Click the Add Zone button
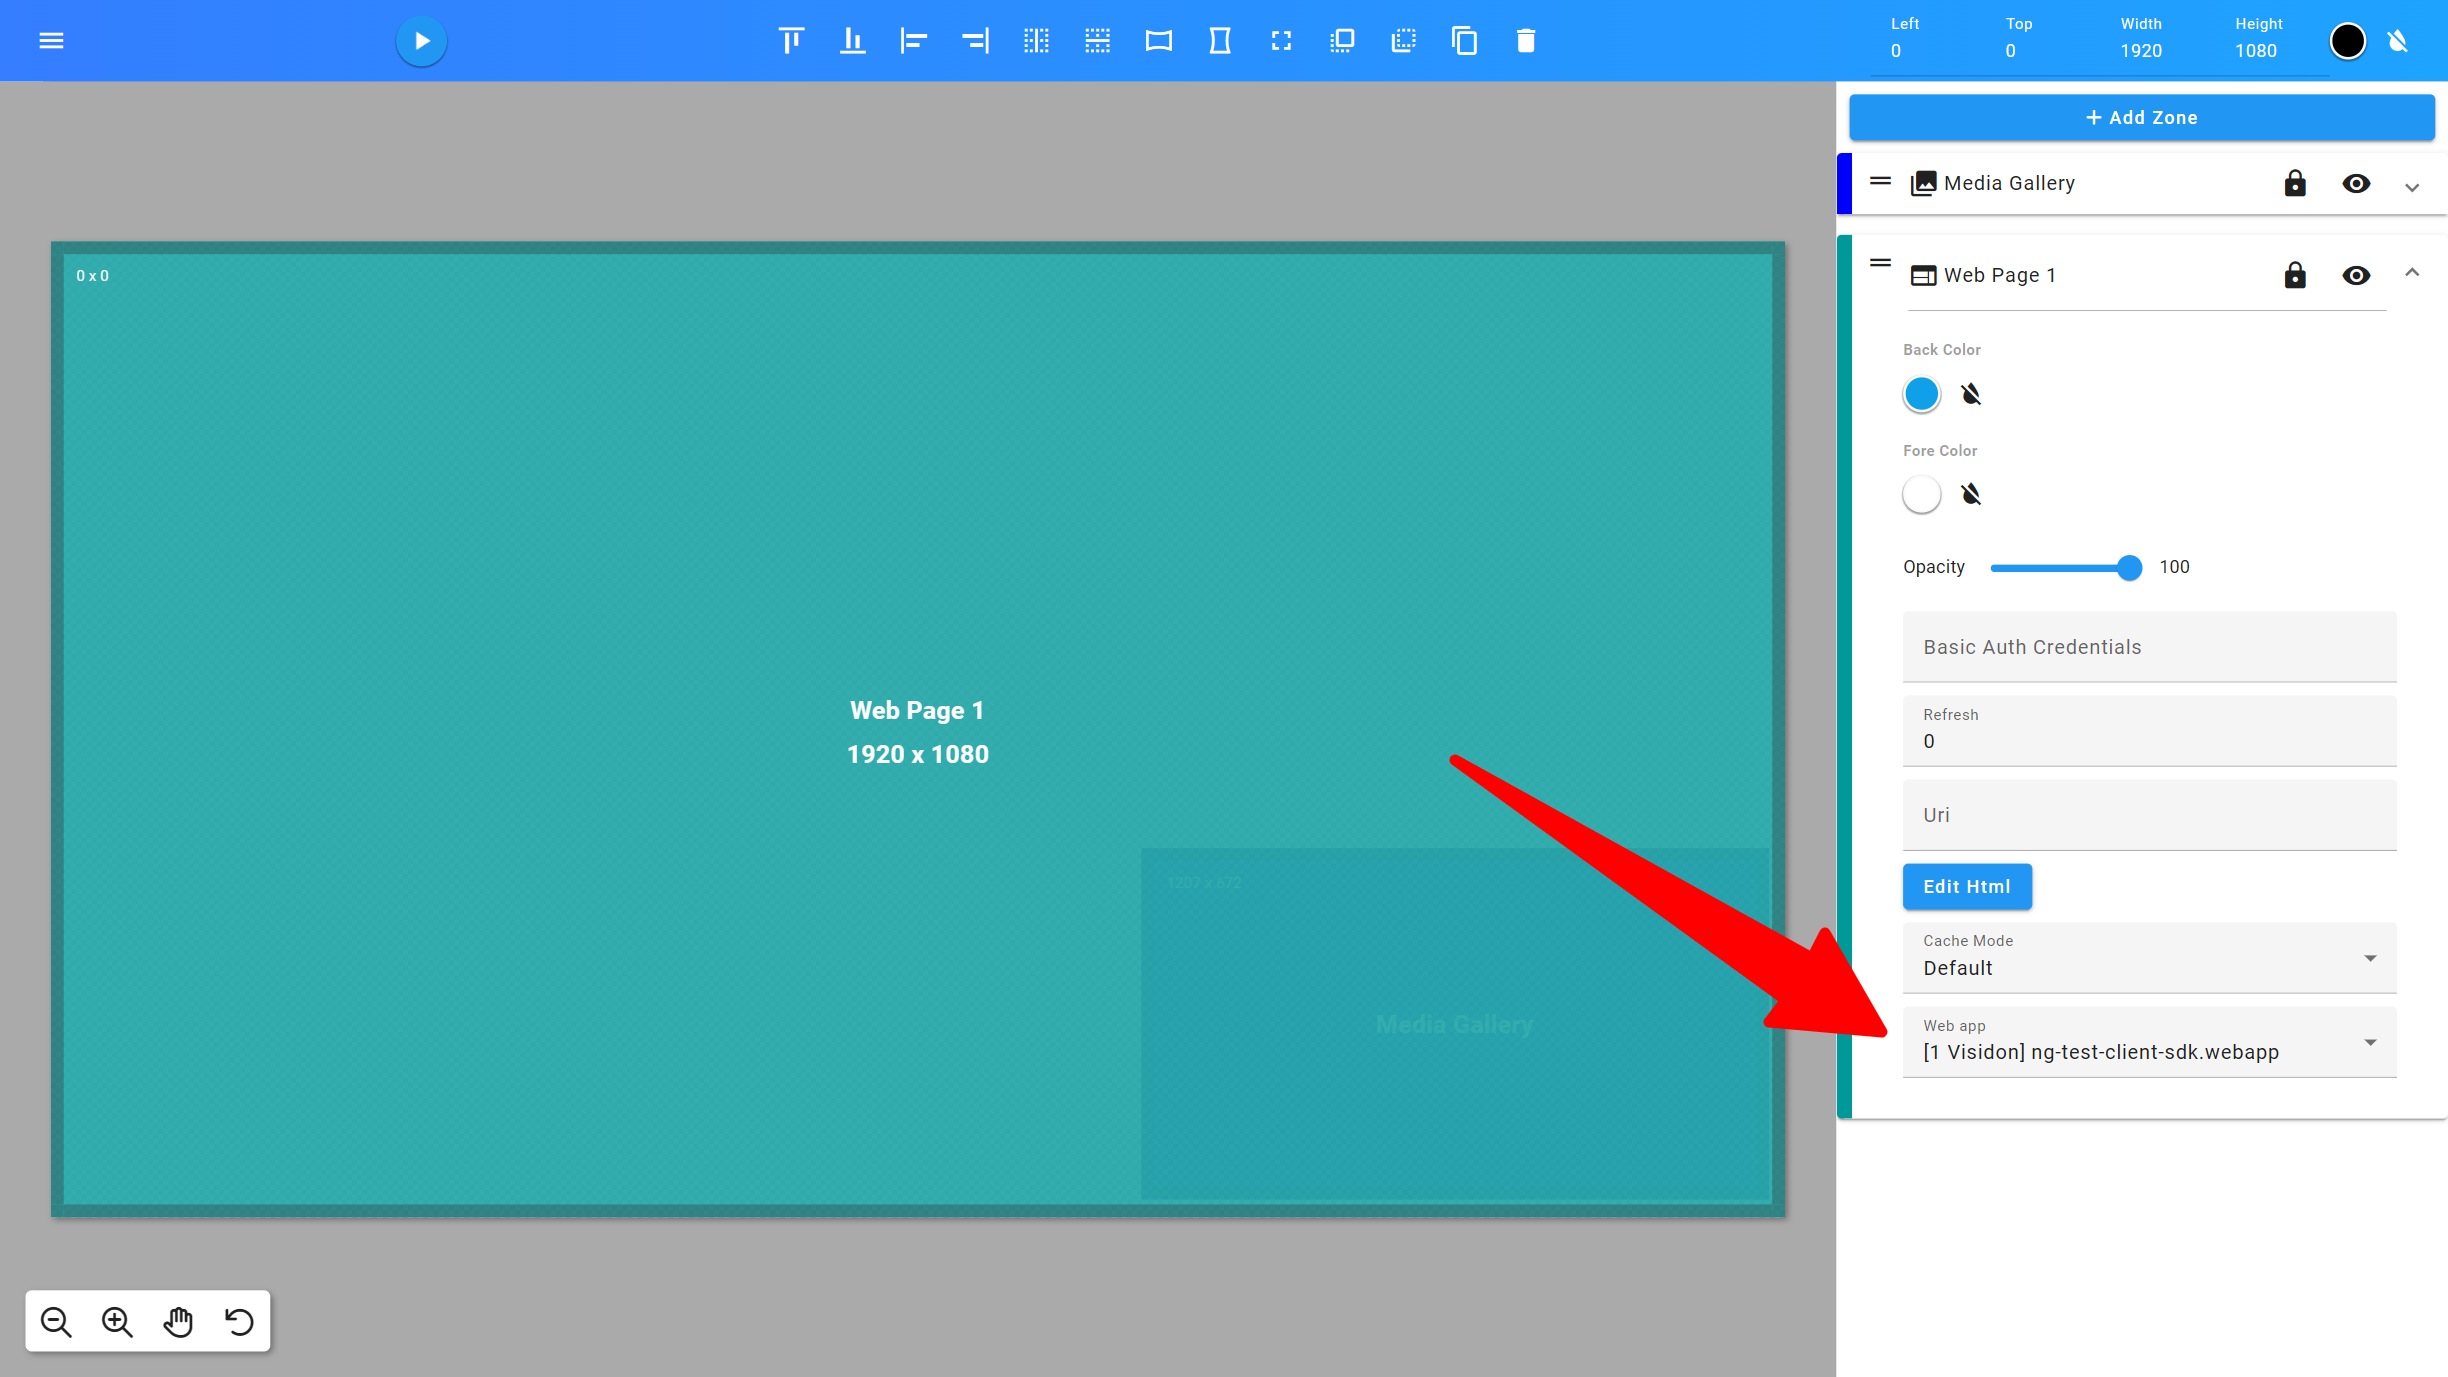This screenshot has width=2448, height=1377. coord(2142,116)
